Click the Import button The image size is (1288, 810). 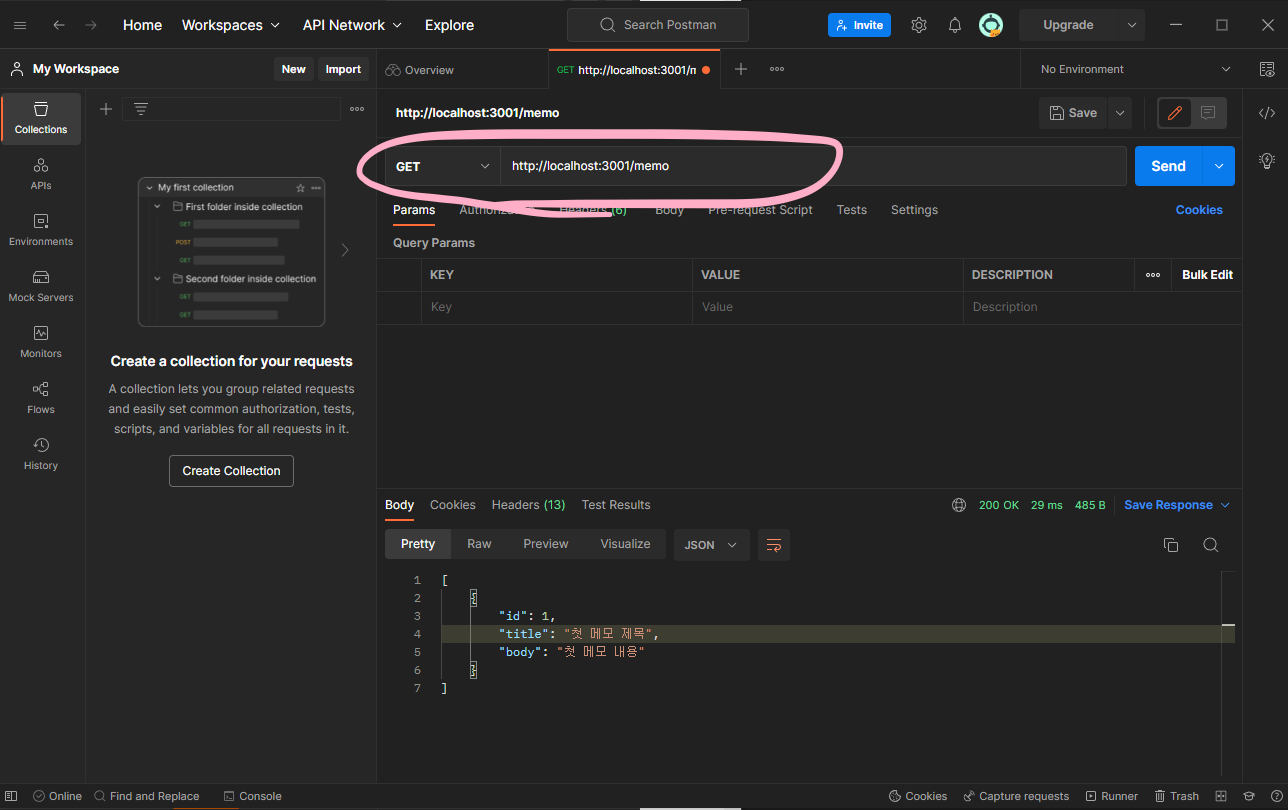[343, 69]
